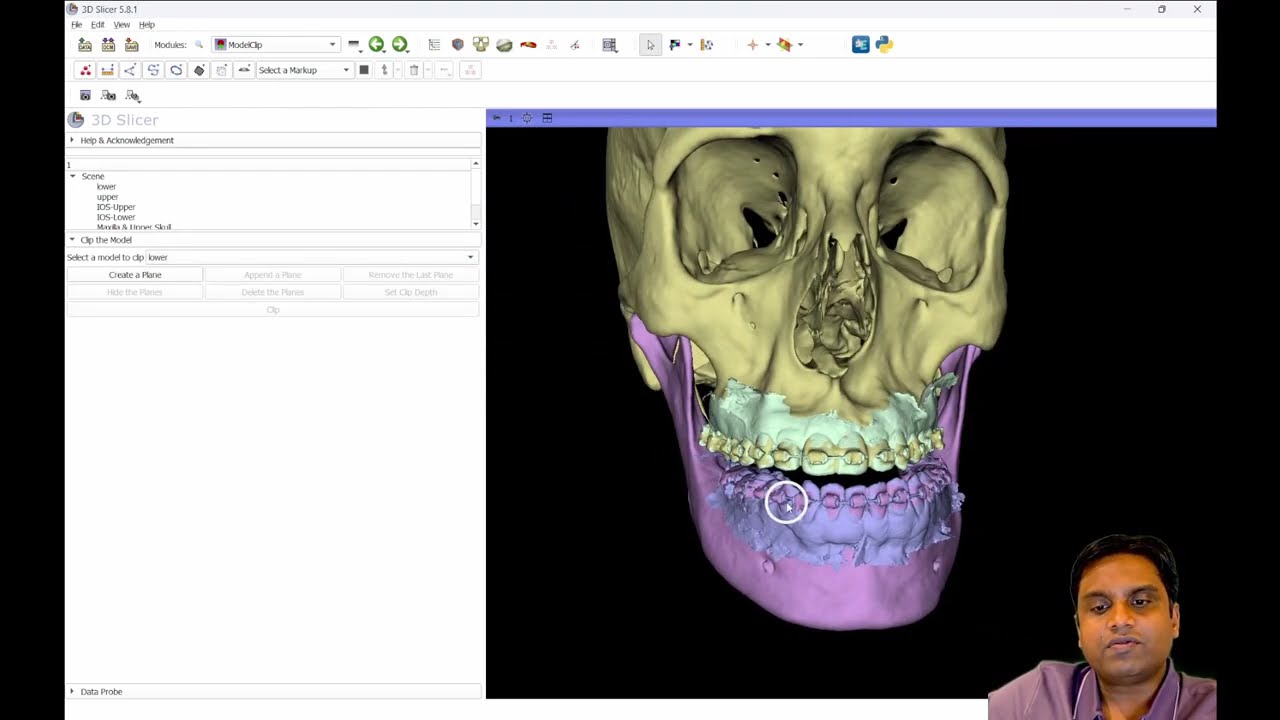Toggle the crosshair visibility icon
Screen dimensions: 1280x720
[752, 44]
